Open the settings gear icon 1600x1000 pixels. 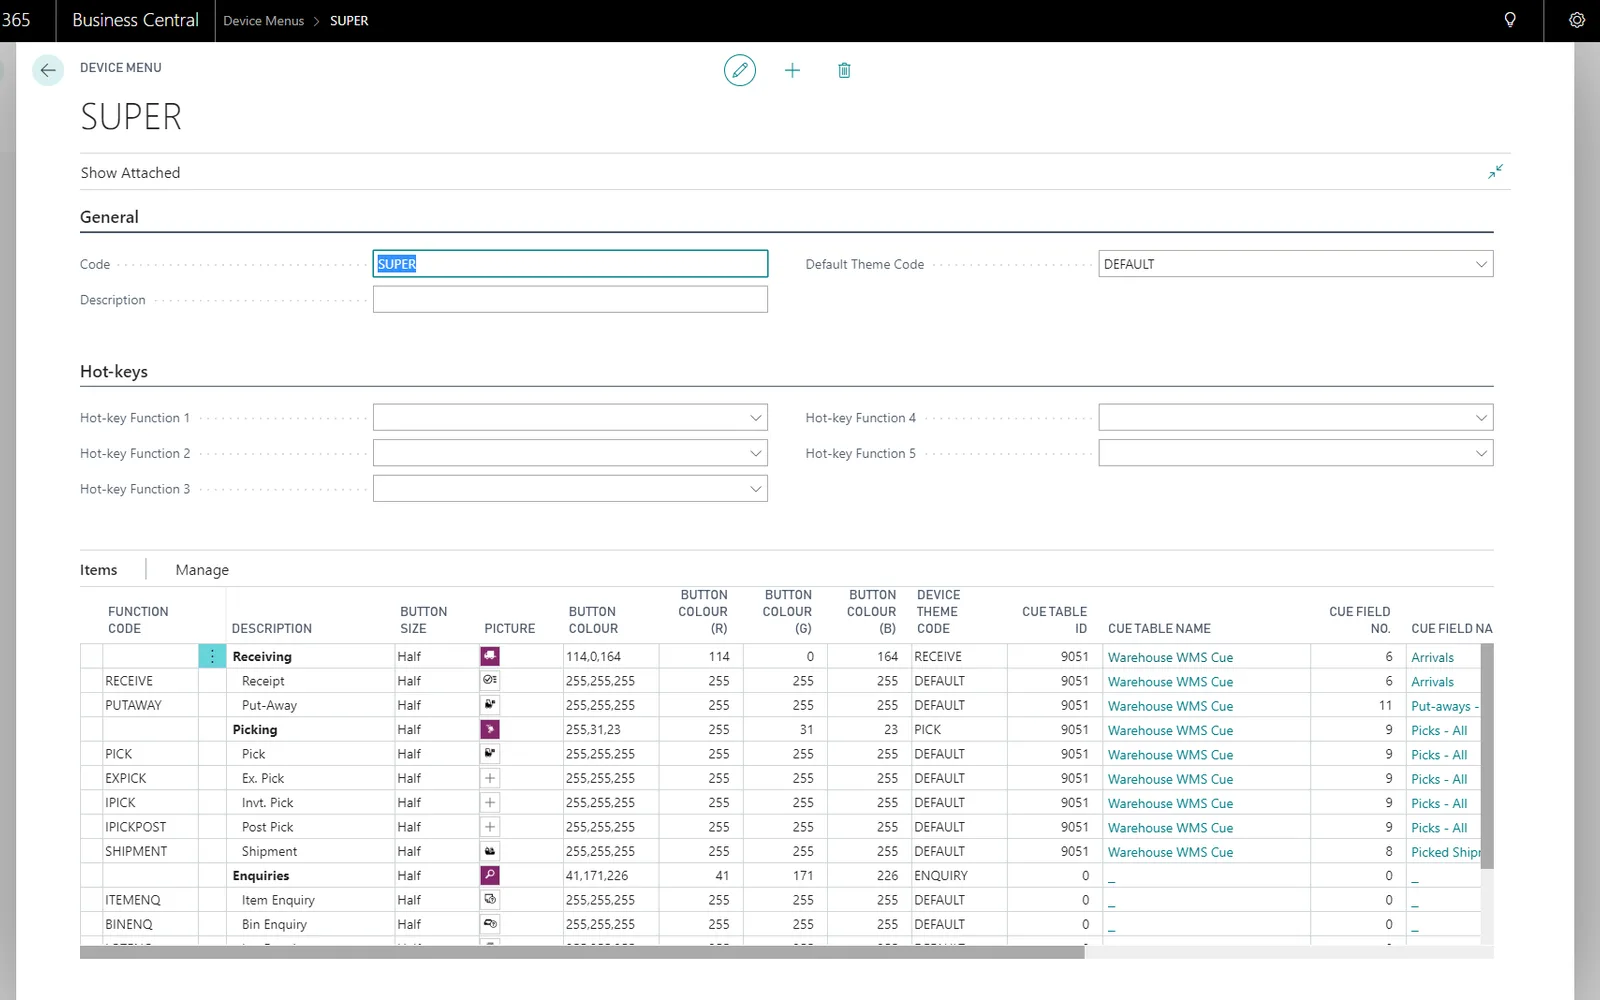click(x=1577, y=20)
